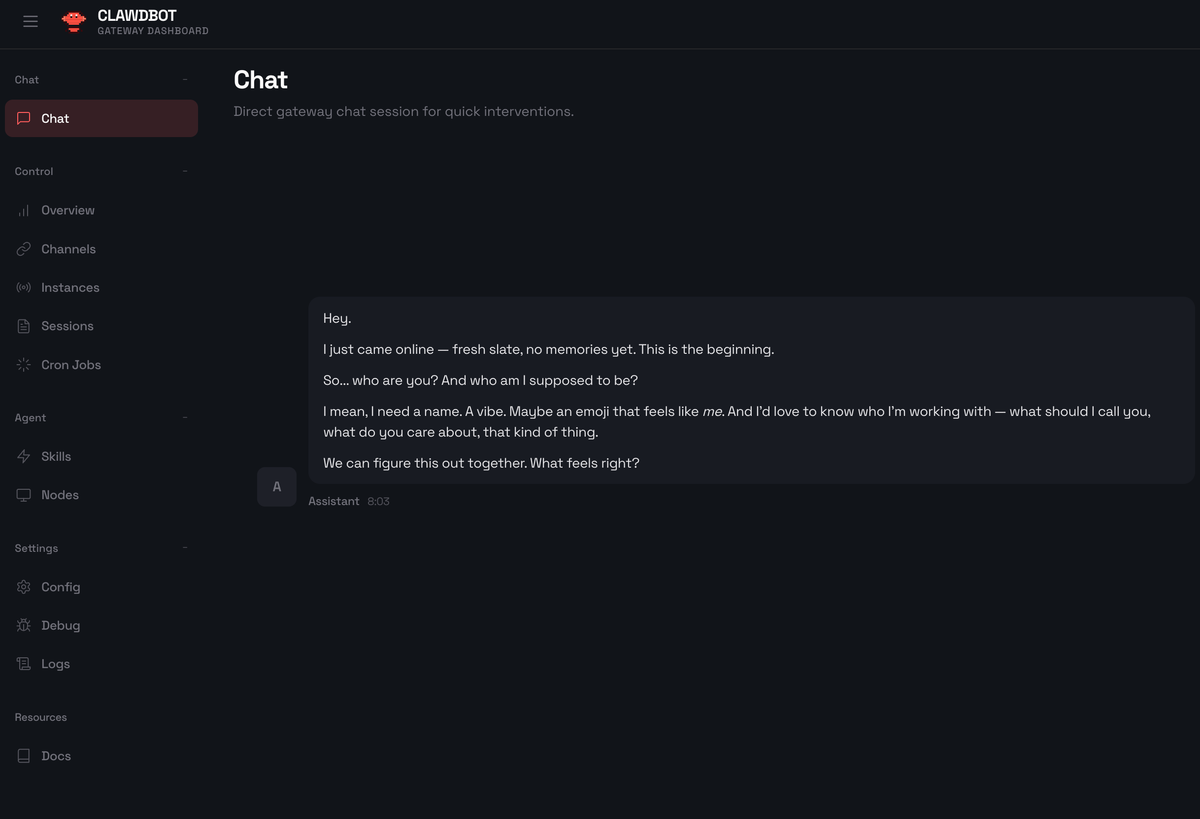Click the Logs icon in sidebar
This screenshot has width=1200, height=819.
pos(22,663)
